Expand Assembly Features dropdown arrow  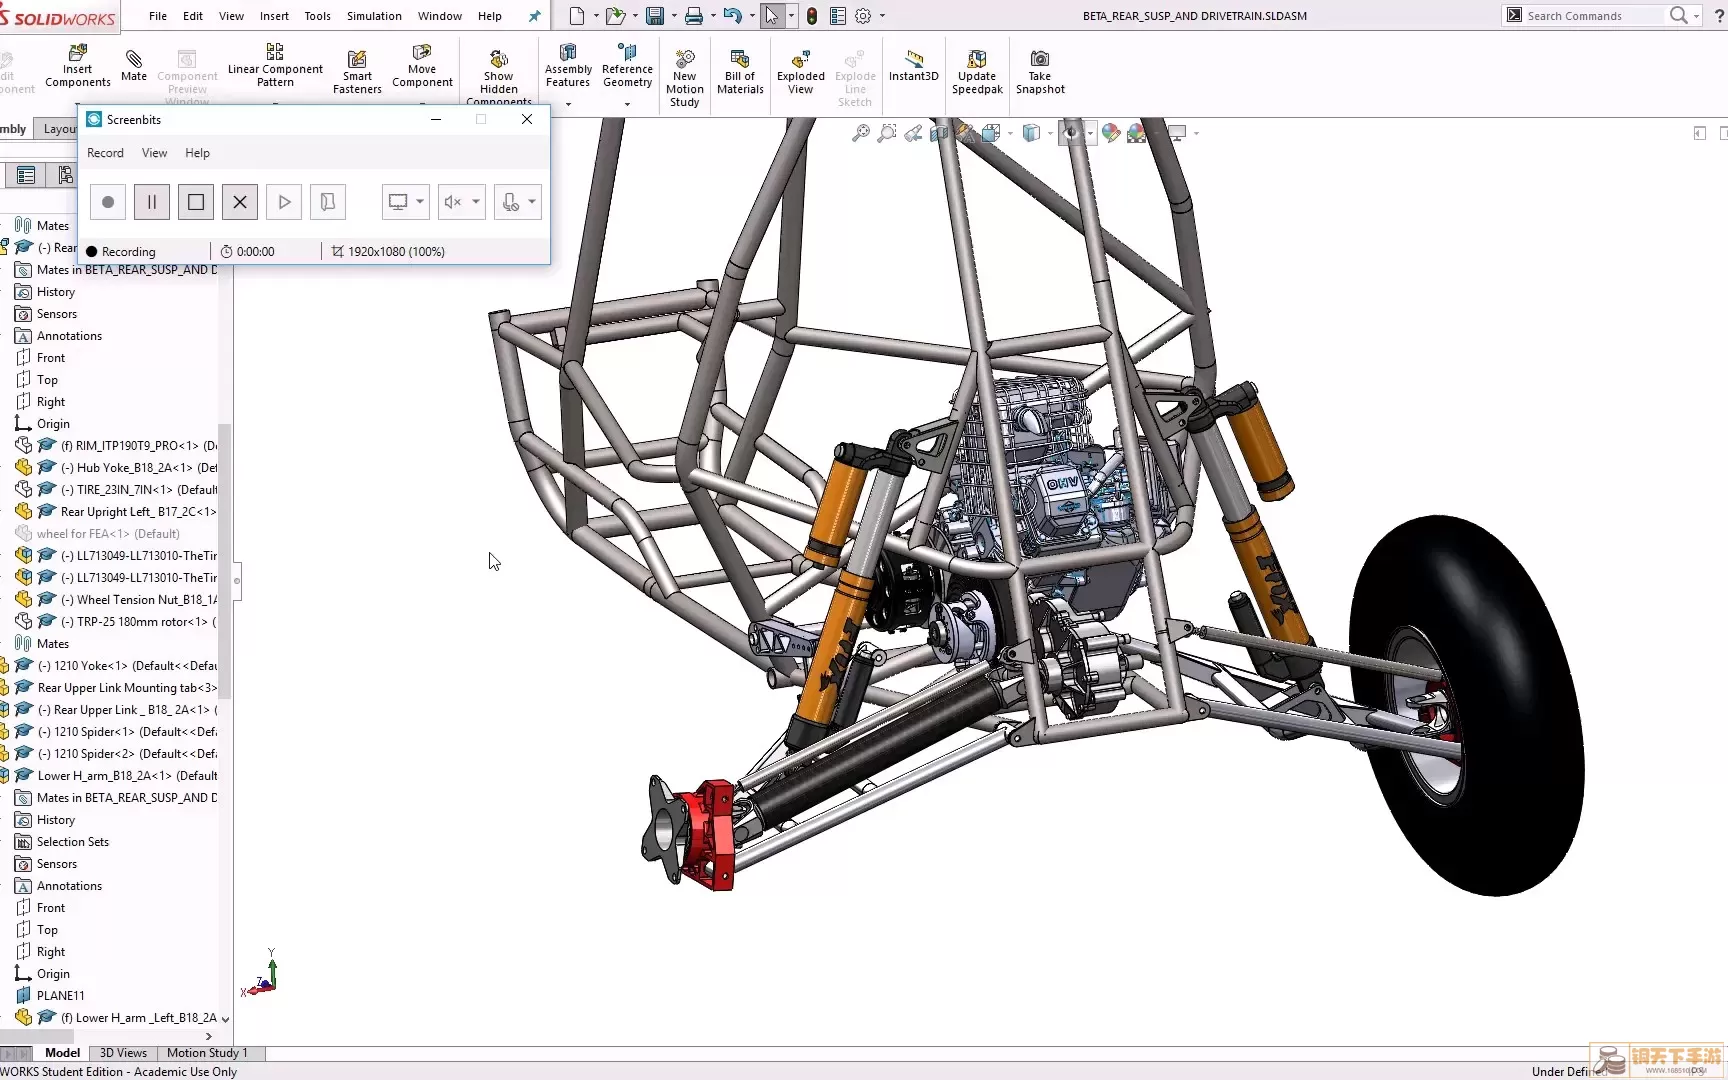click(568, 104)
